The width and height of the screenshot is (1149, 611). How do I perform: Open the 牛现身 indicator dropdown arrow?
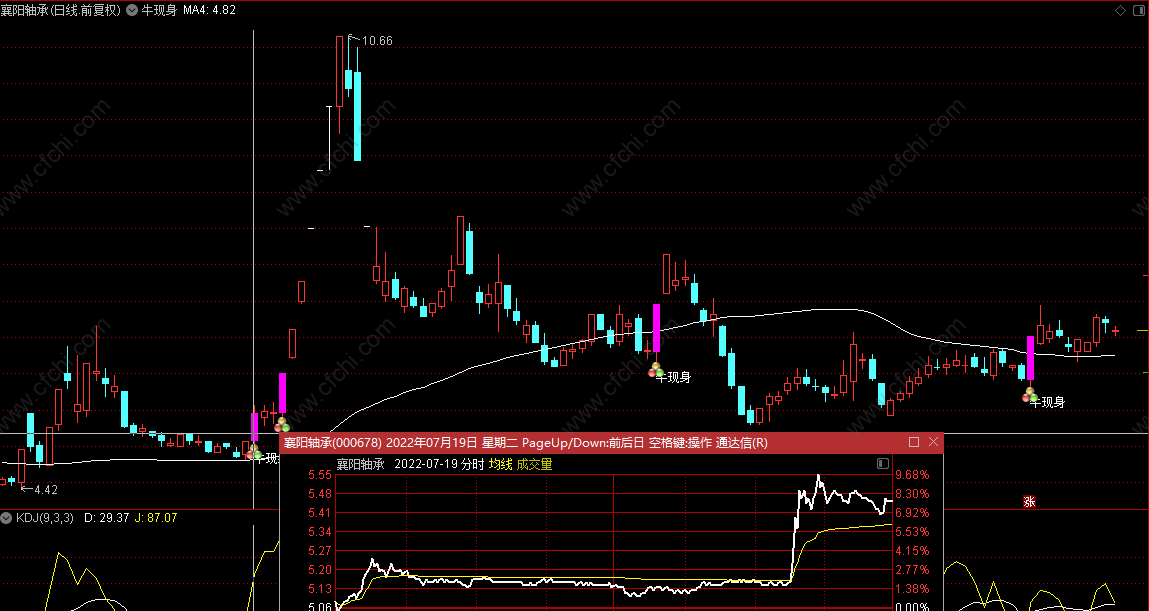(131, 10)
